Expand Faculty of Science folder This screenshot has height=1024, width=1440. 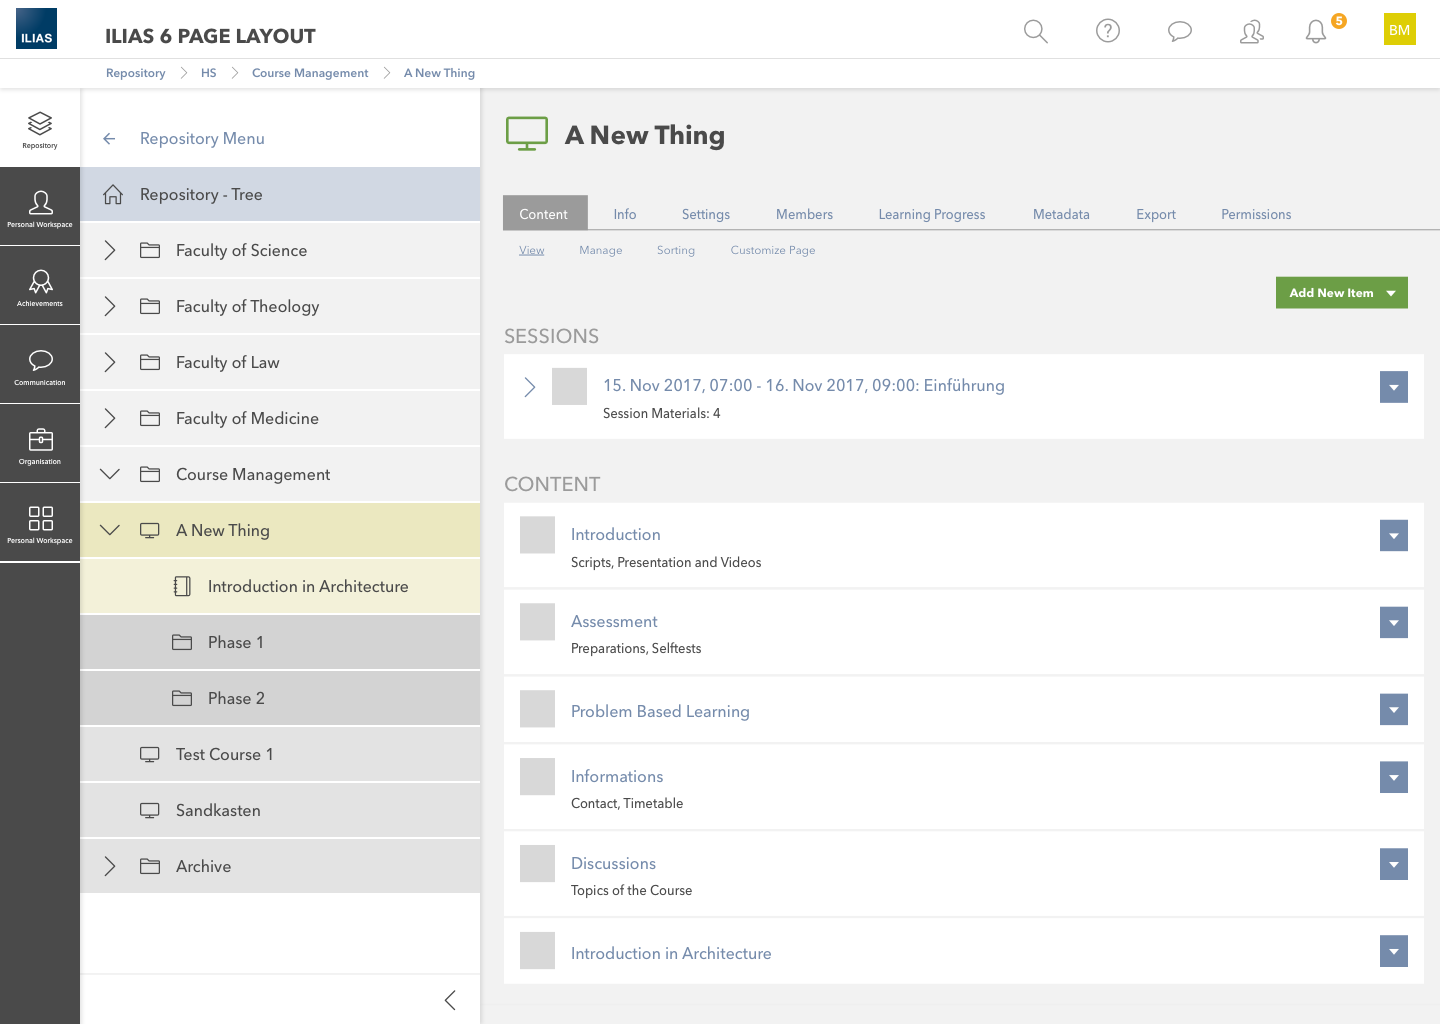point(110,251)
